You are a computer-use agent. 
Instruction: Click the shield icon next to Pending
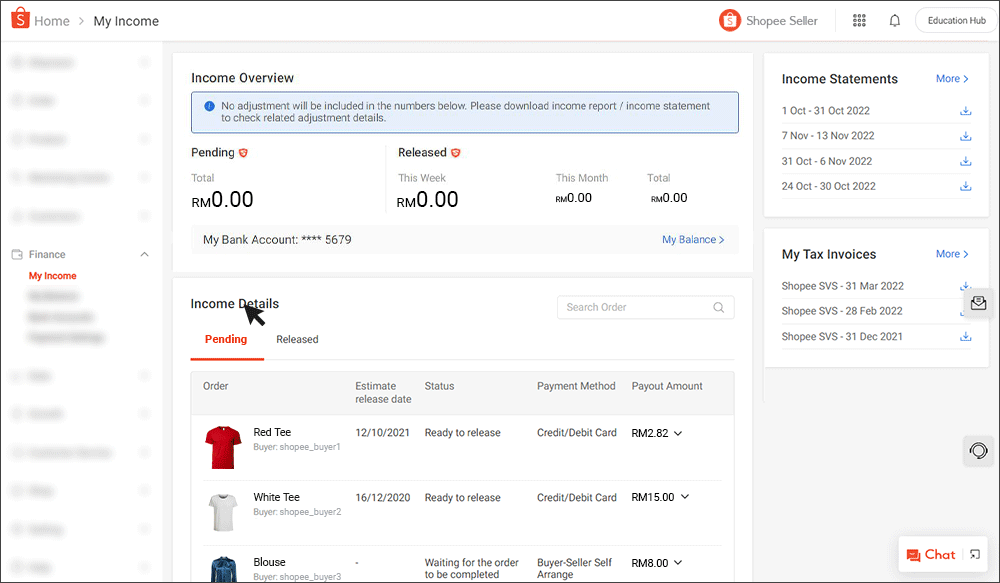[243, 153]
